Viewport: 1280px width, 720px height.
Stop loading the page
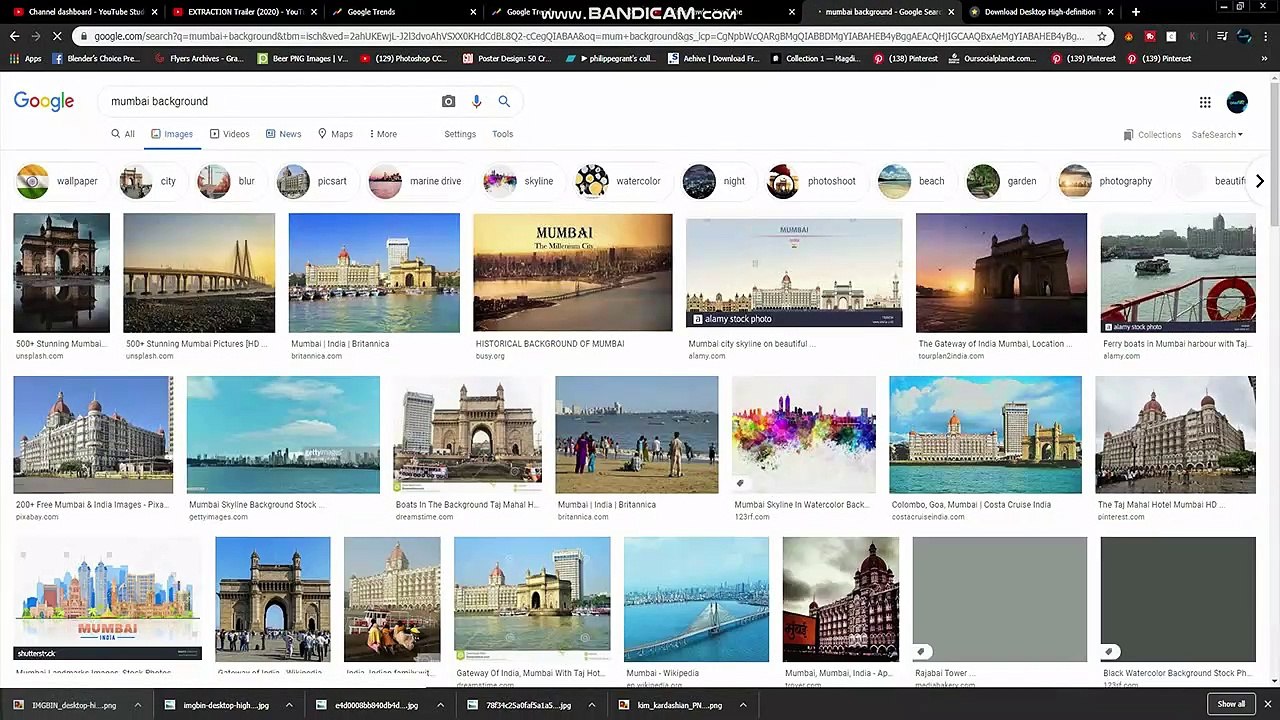click(x=57, y=36)
